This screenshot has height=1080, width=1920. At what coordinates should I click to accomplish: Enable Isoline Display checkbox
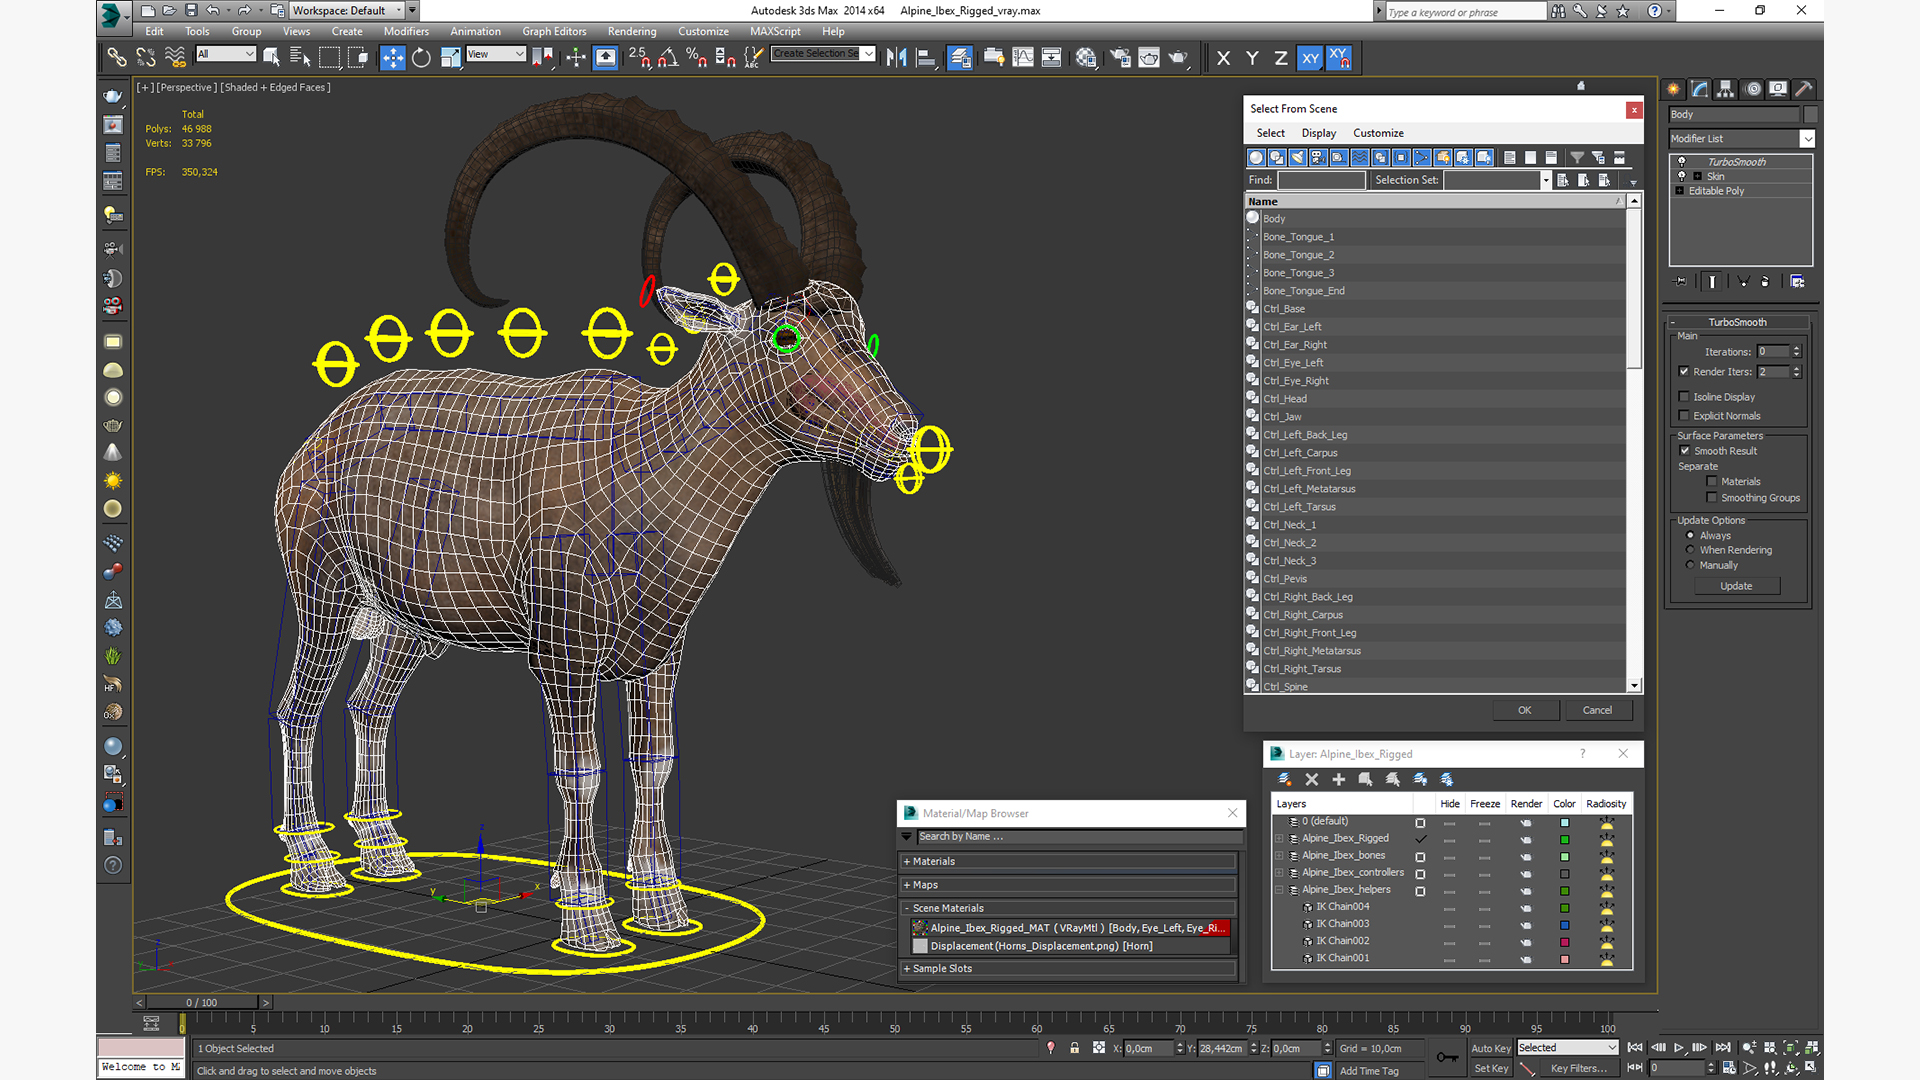[1684, 397]
